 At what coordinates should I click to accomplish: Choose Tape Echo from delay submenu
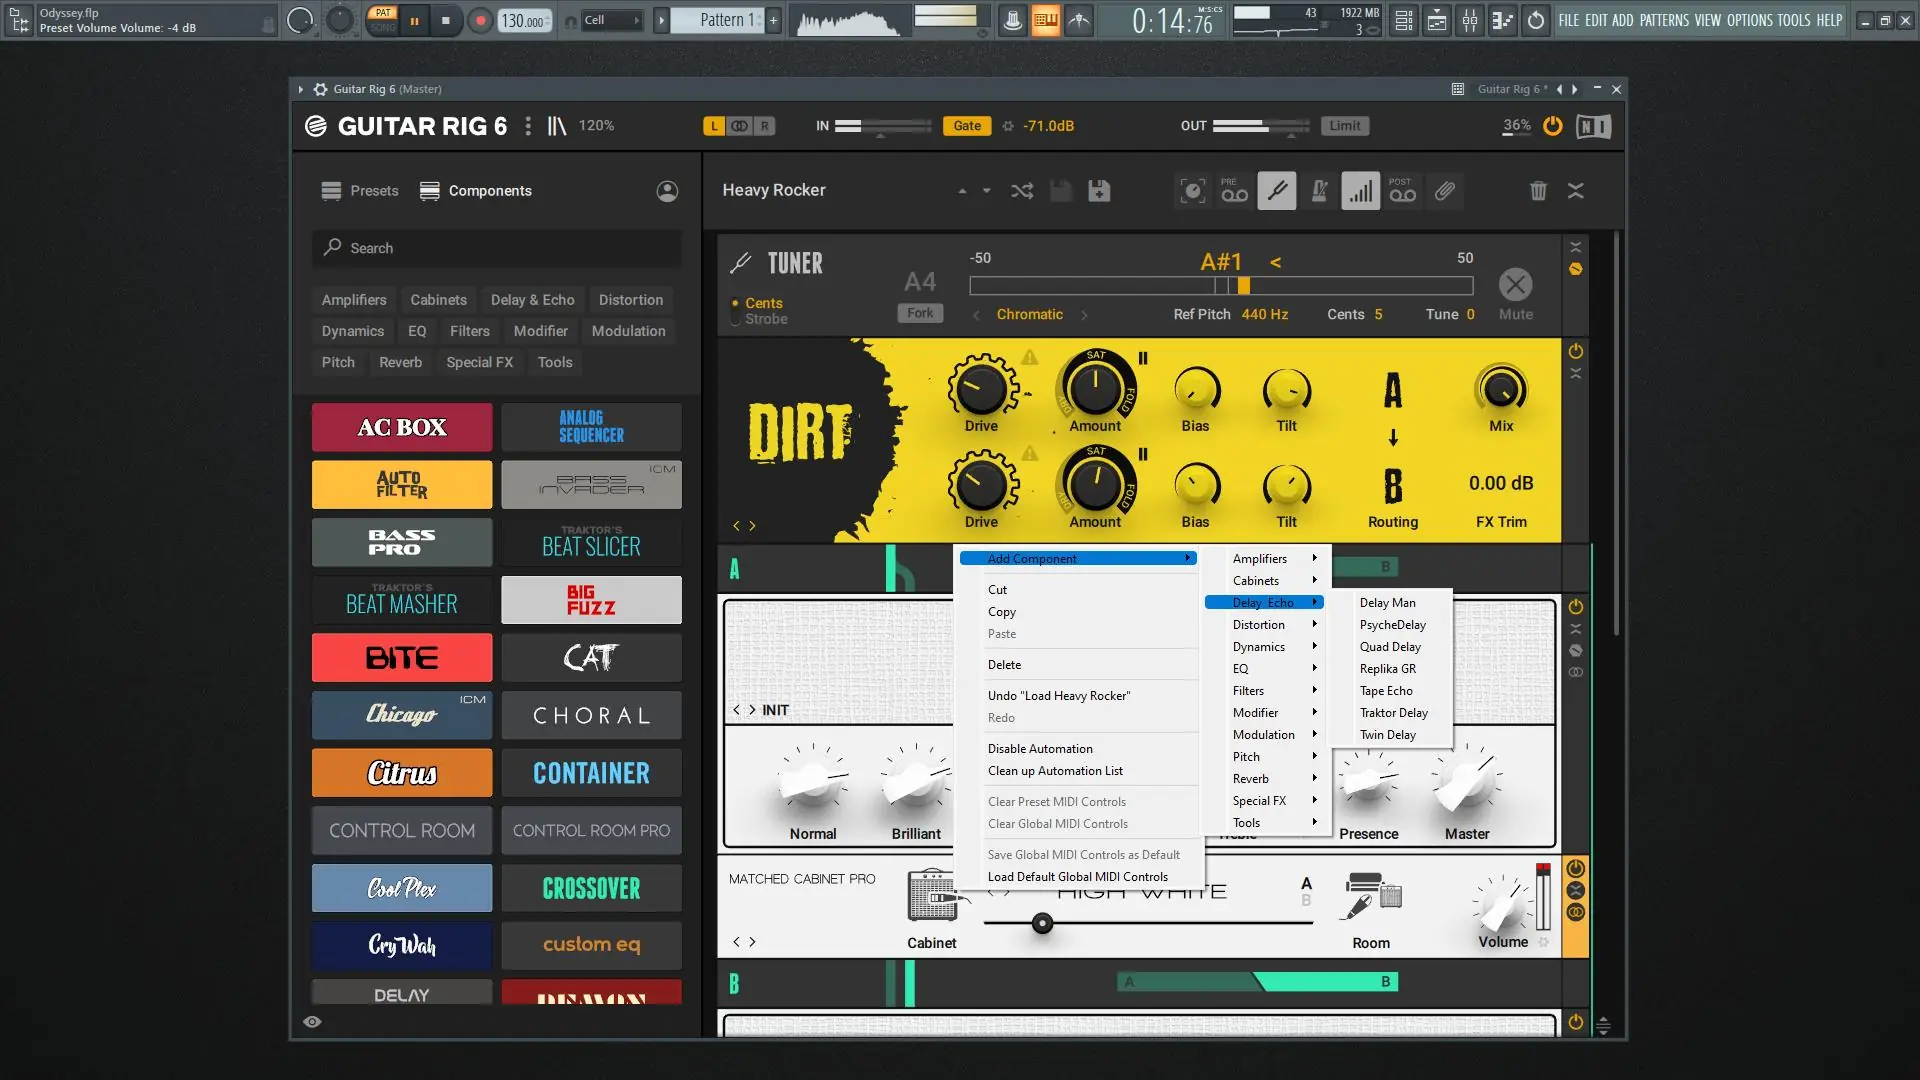pos(1386,691)
